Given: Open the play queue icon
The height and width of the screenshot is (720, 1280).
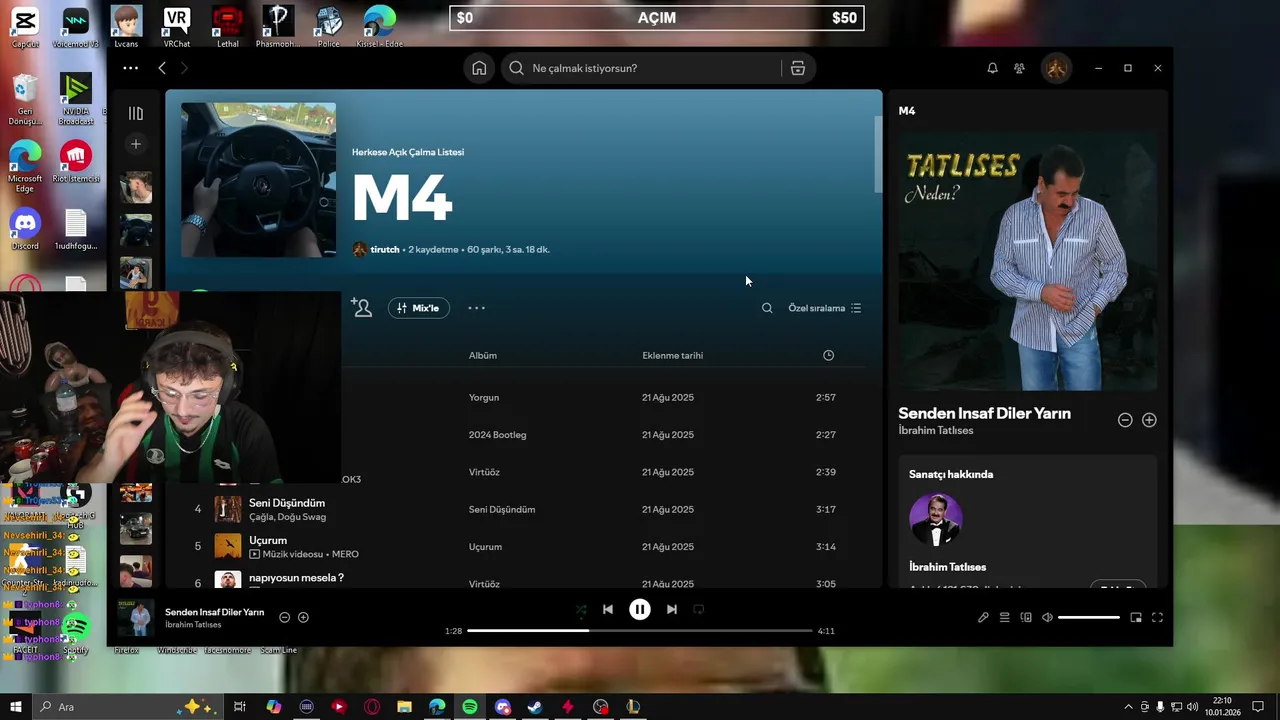Looking at the screenshot, I should click(1005, 618).
